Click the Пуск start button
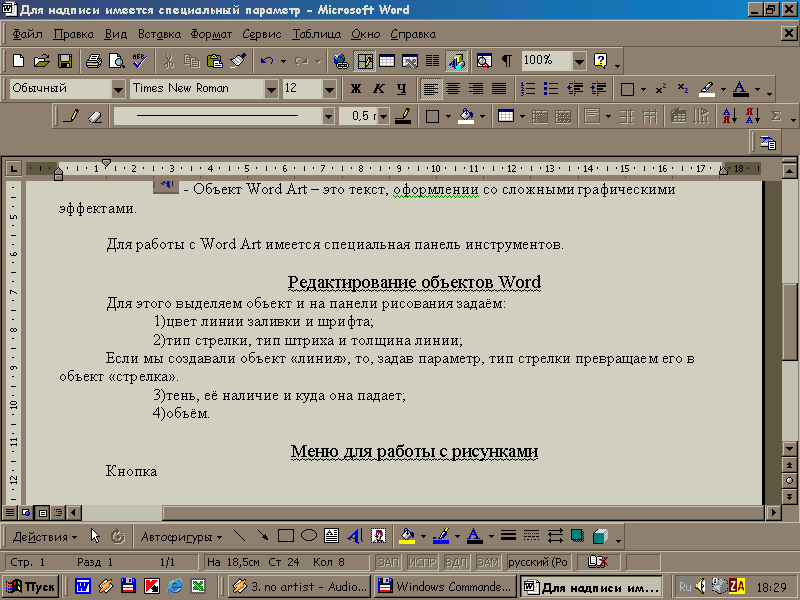 (31, 587)
